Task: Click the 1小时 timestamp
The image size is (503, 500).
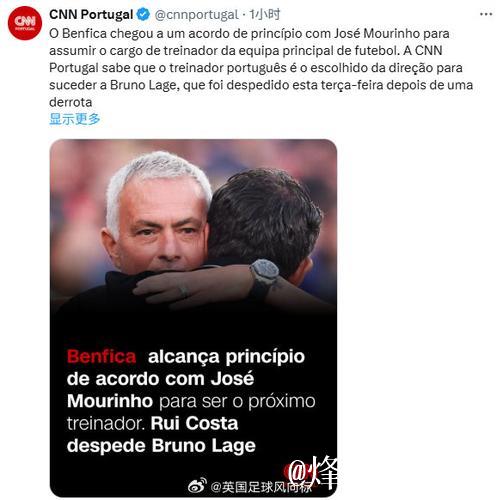Action: [x=265, y=14]
